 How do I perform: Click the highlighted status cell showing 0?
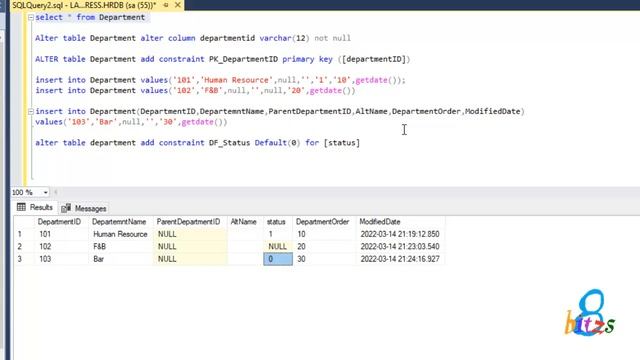278,259
